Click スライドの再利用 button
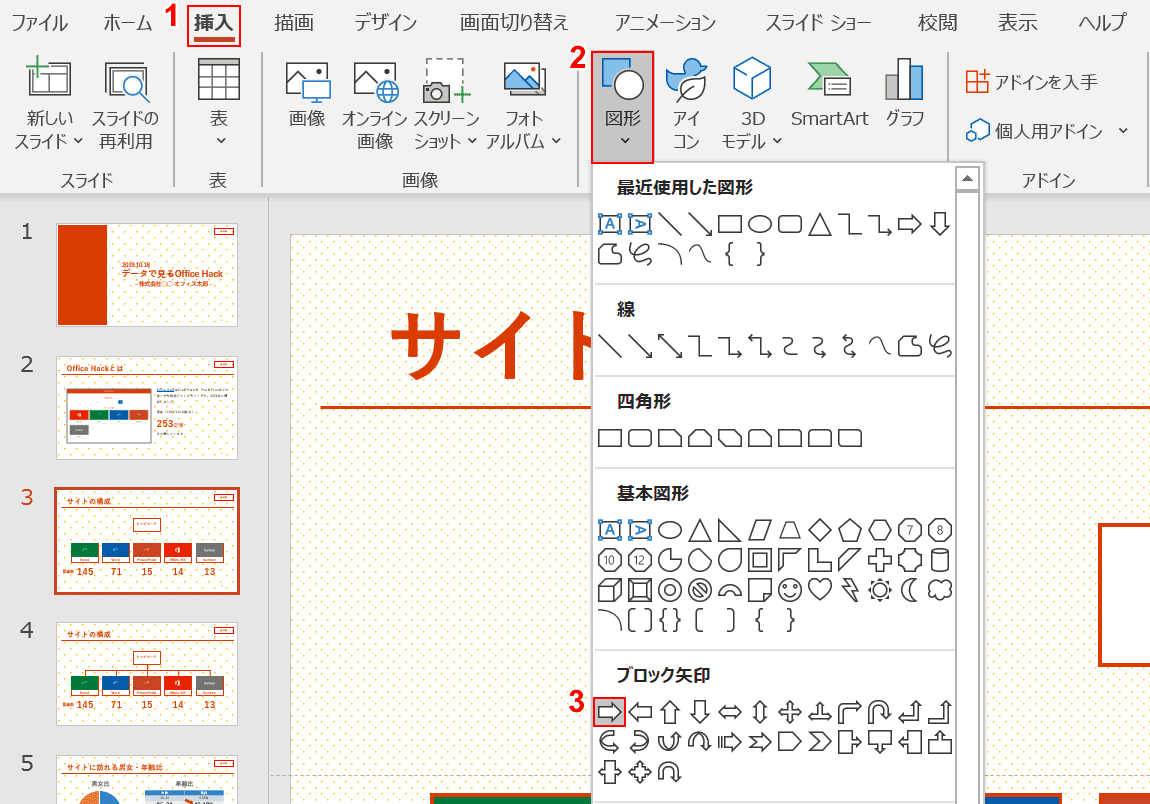The height and width of the screenshot is (804, 1150). coord(125,105)
